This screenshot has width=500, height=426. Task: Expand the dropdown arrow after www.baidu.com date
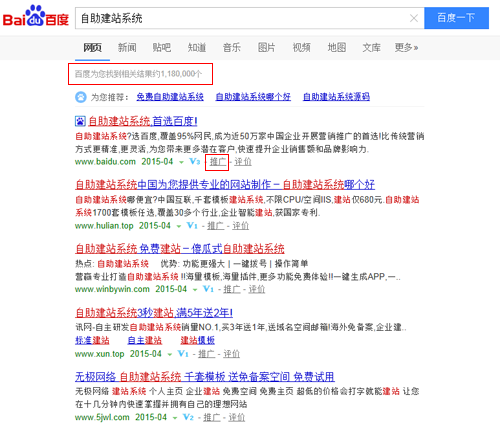pos(181,162)
